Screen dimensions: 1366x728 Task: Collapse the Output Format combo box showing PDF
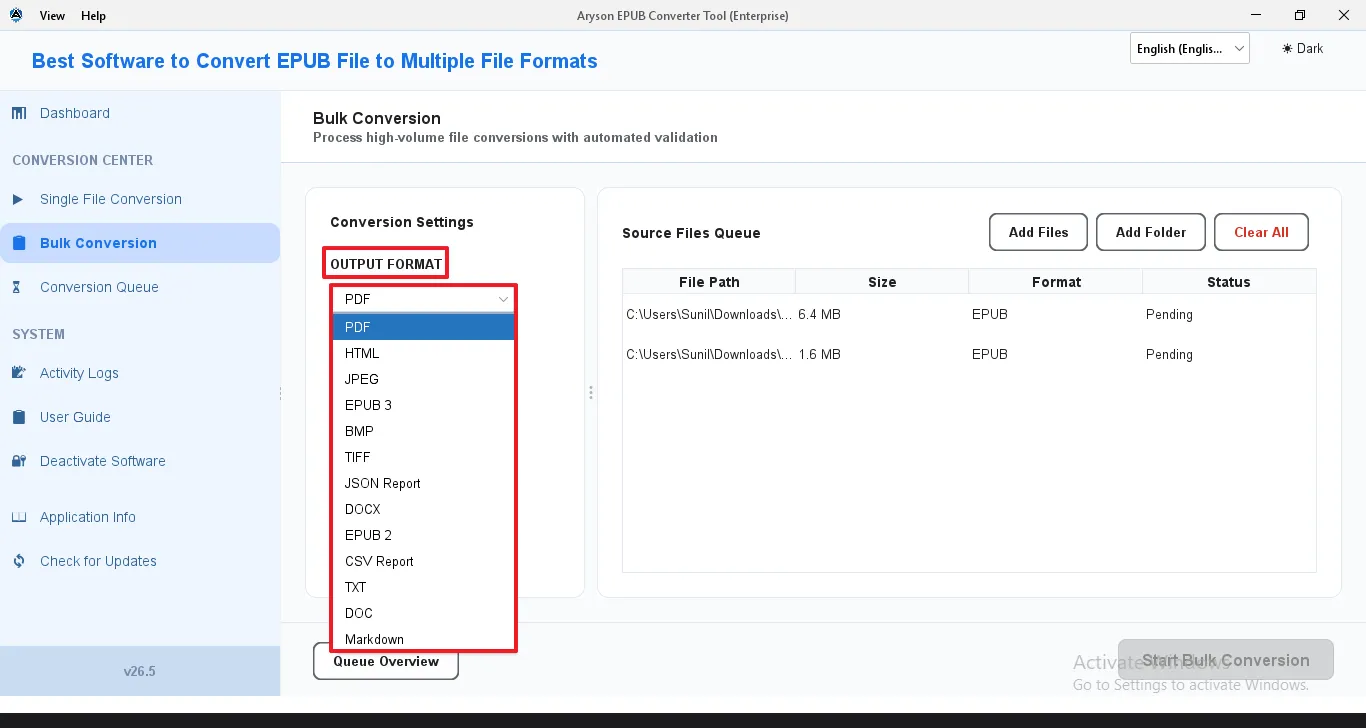click(423, 299)
